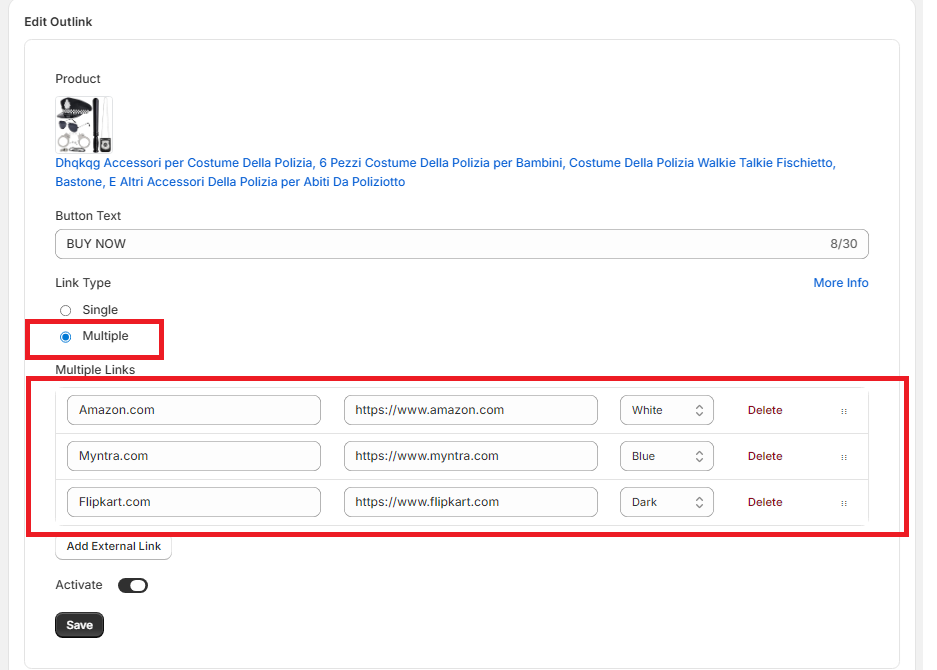This screenshot has height=670, width=937.
Task: Click the 8/30 character counter
Action: (x=843, y=244)
